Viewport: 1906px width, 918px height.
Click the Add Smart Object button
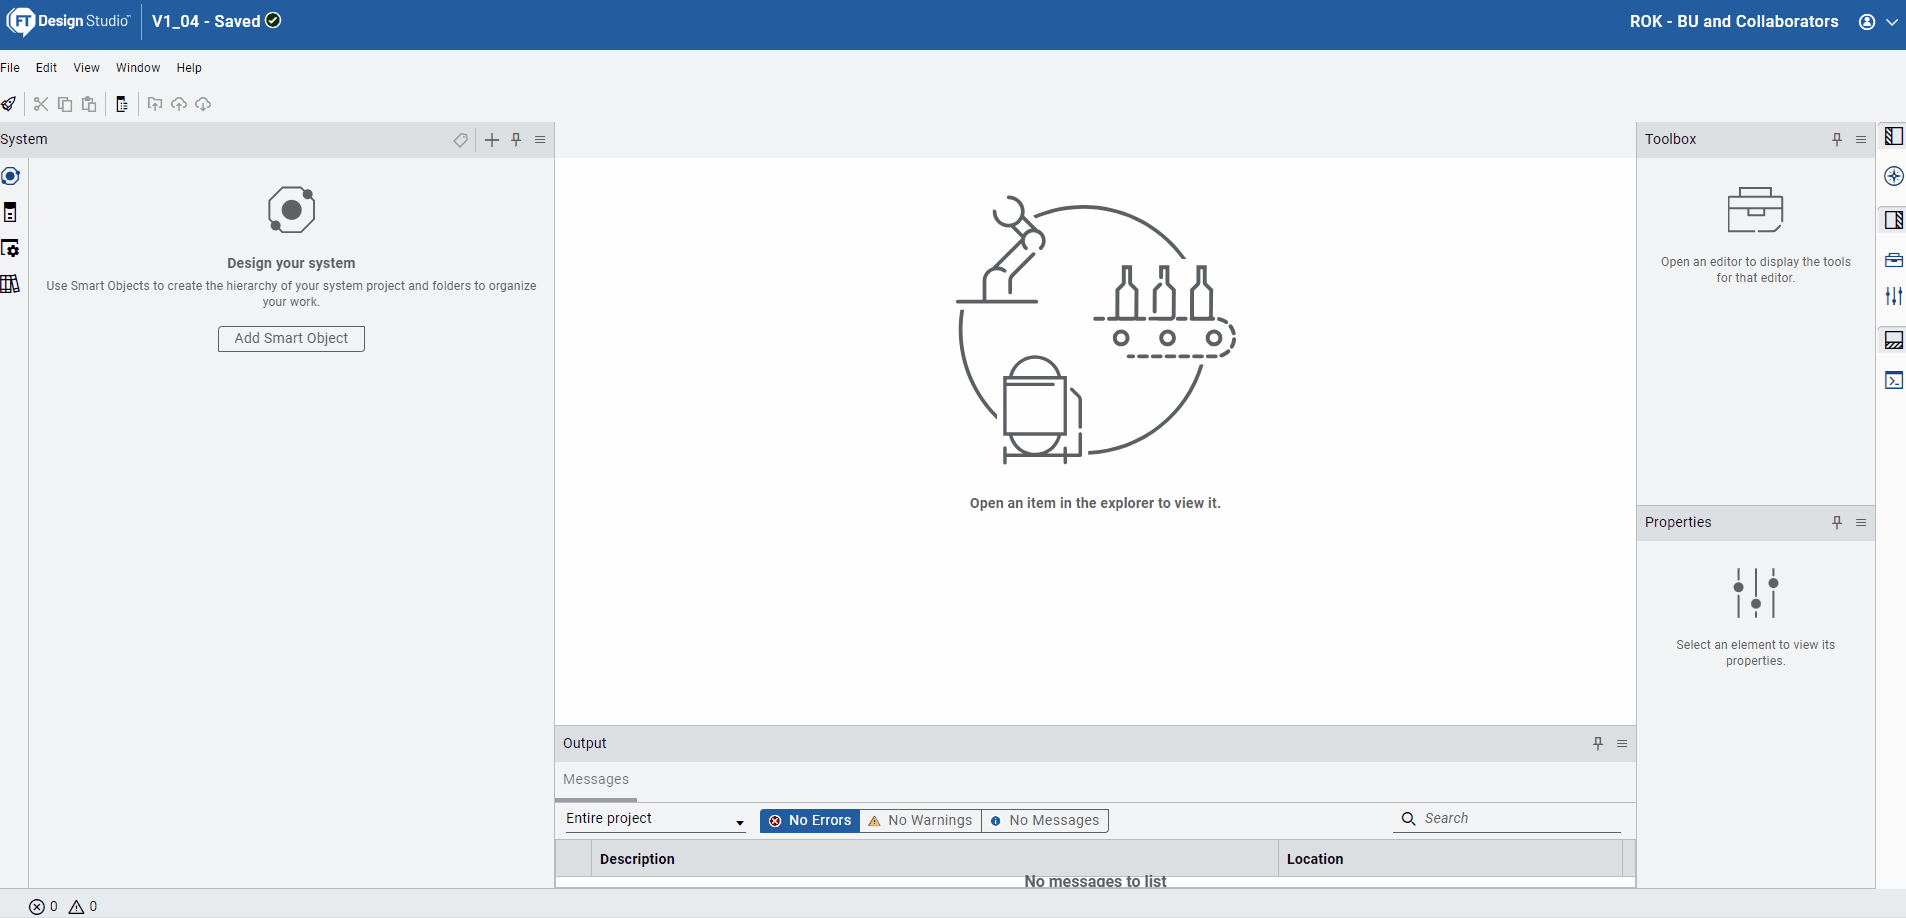click(x=291, y=338)
